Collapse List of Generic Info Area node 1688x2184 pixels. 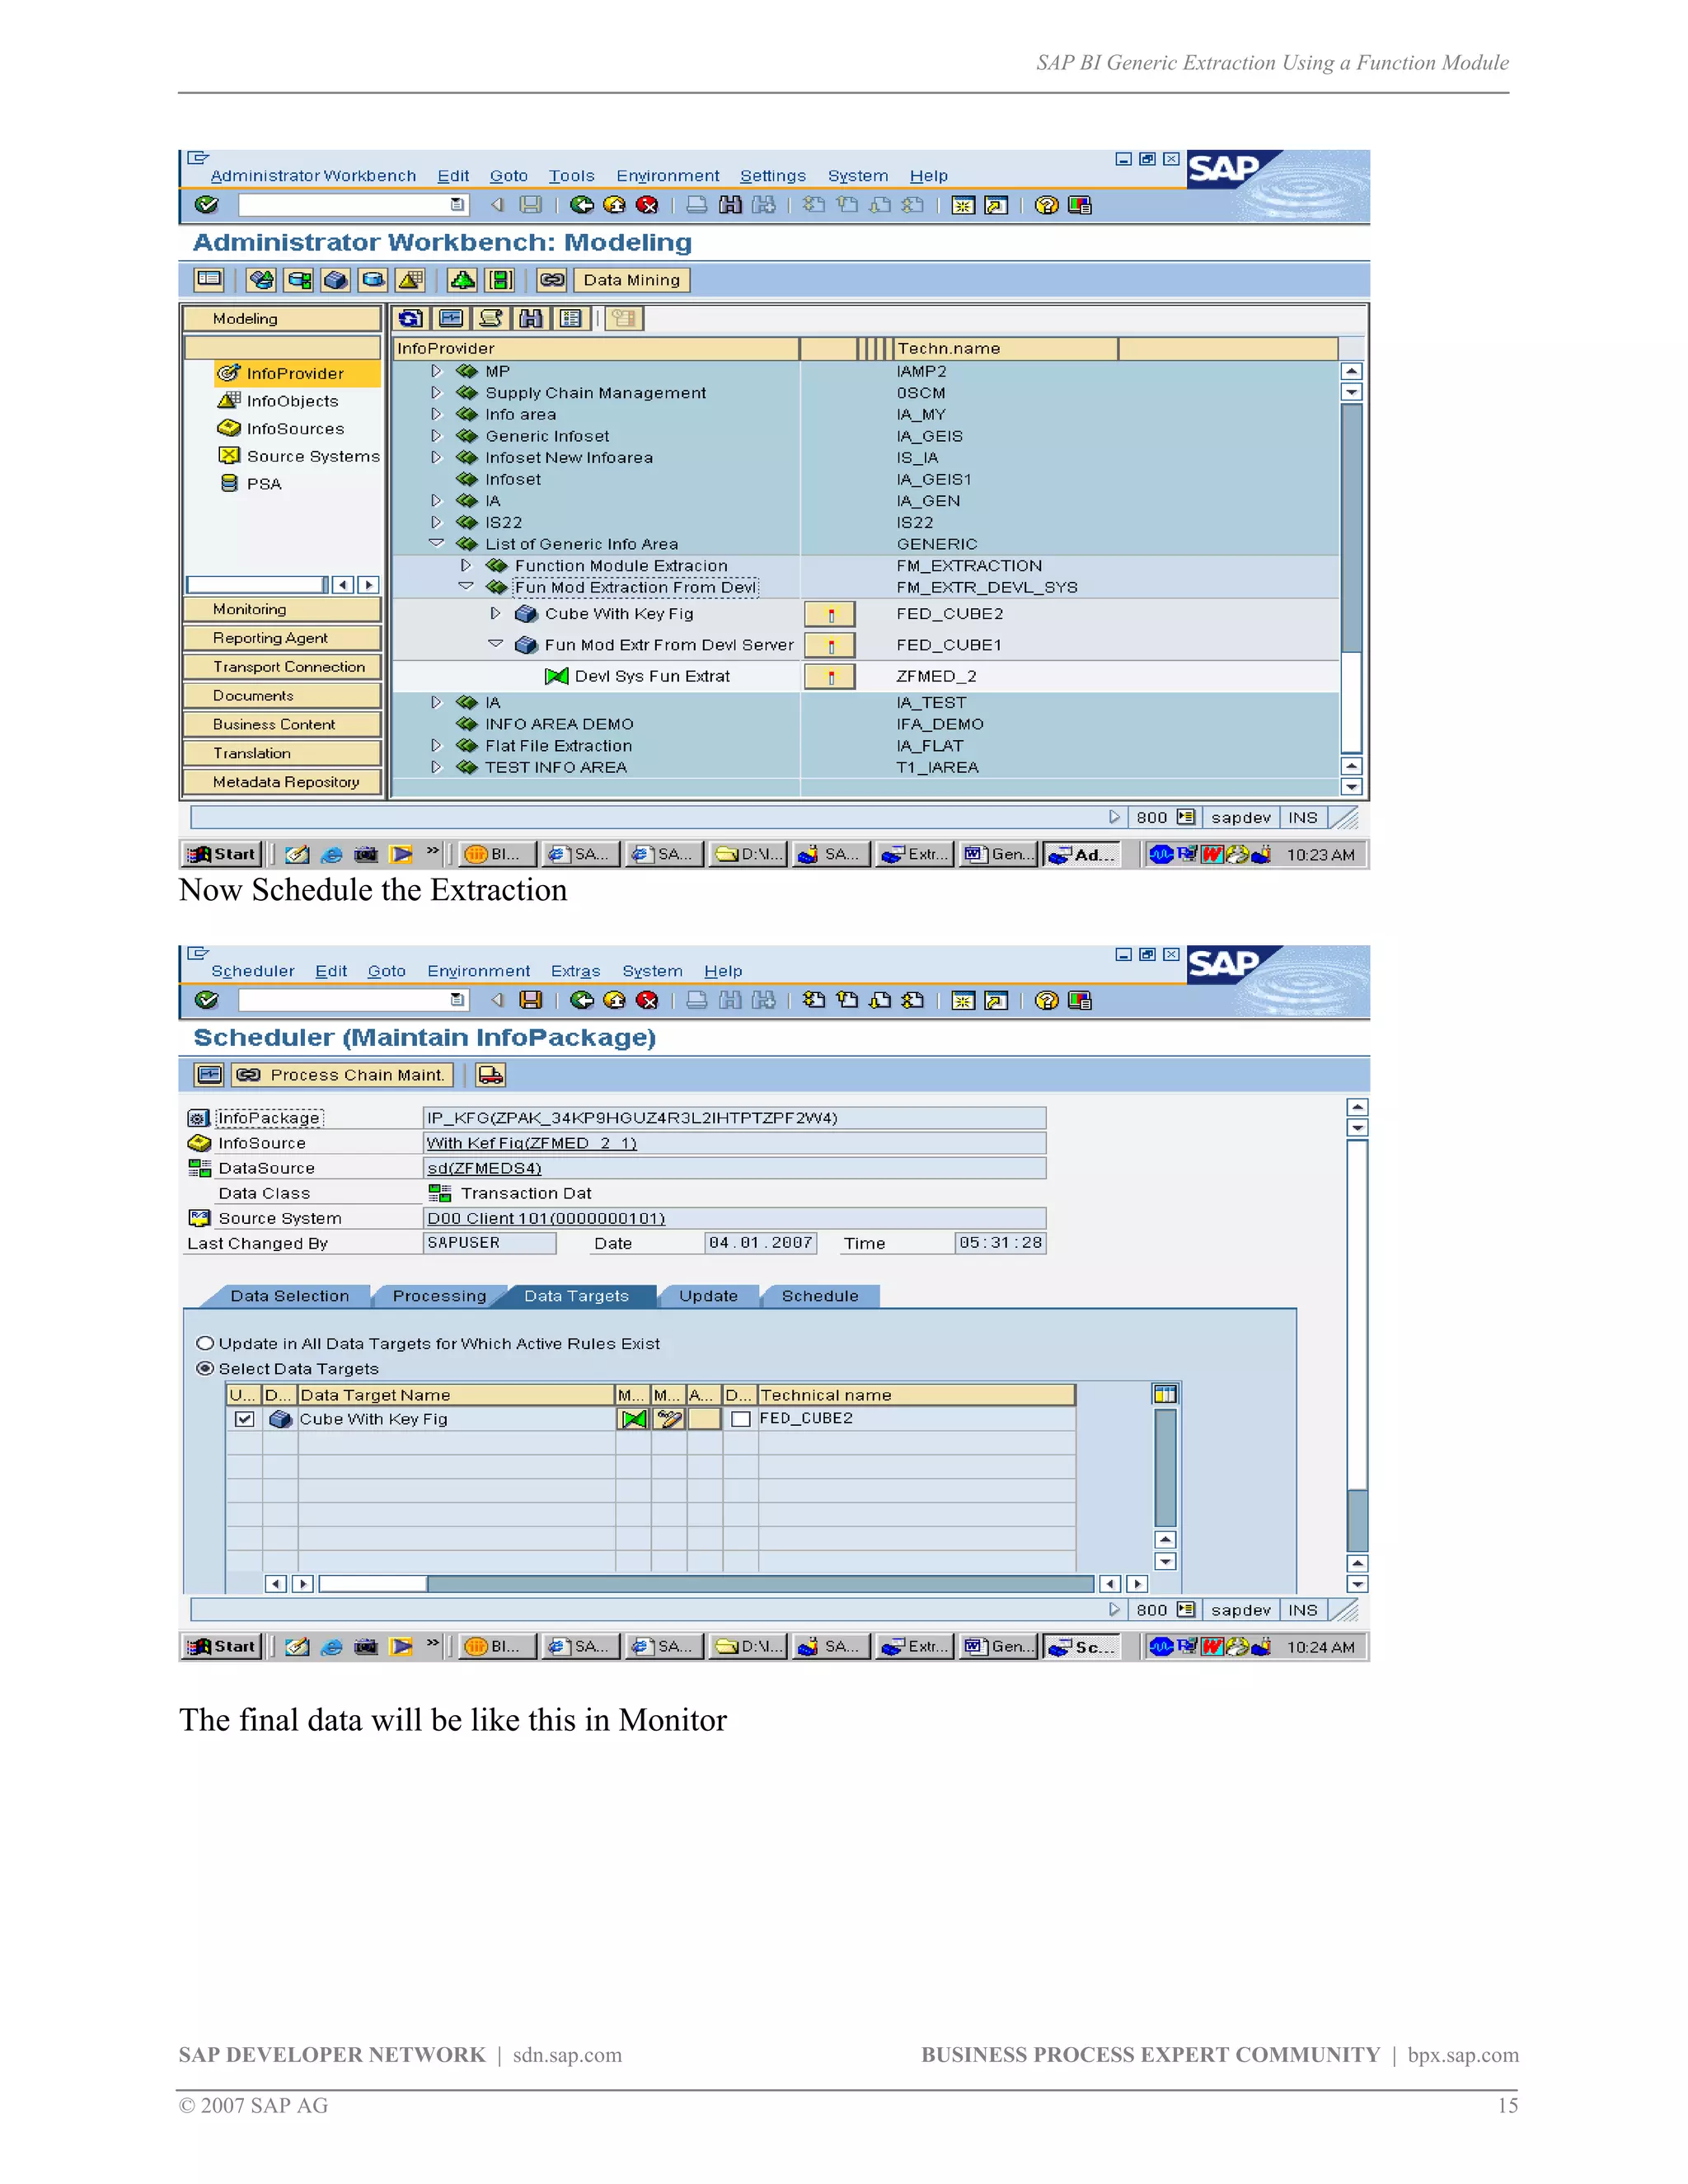point(436,544)
